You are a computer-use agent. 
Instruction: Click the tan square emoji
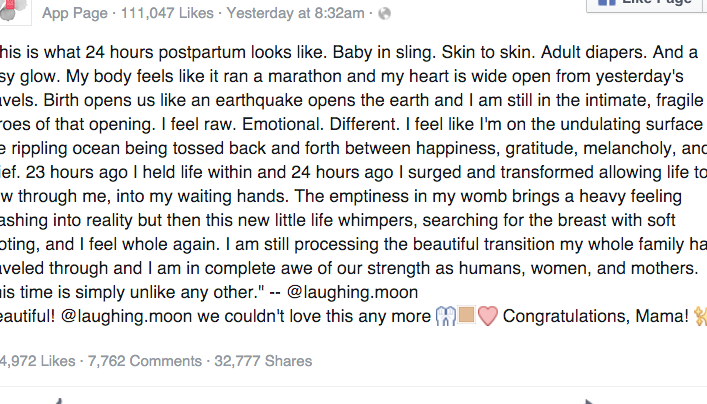tap(466, 317)
